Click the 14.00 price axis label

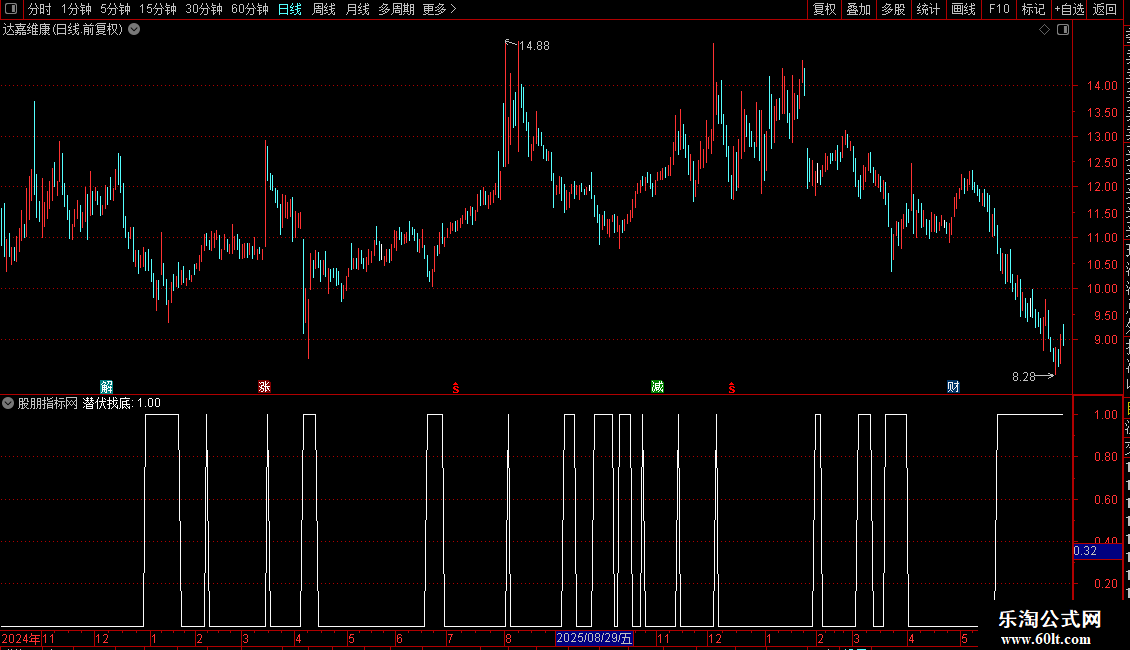coord(1102,86)
